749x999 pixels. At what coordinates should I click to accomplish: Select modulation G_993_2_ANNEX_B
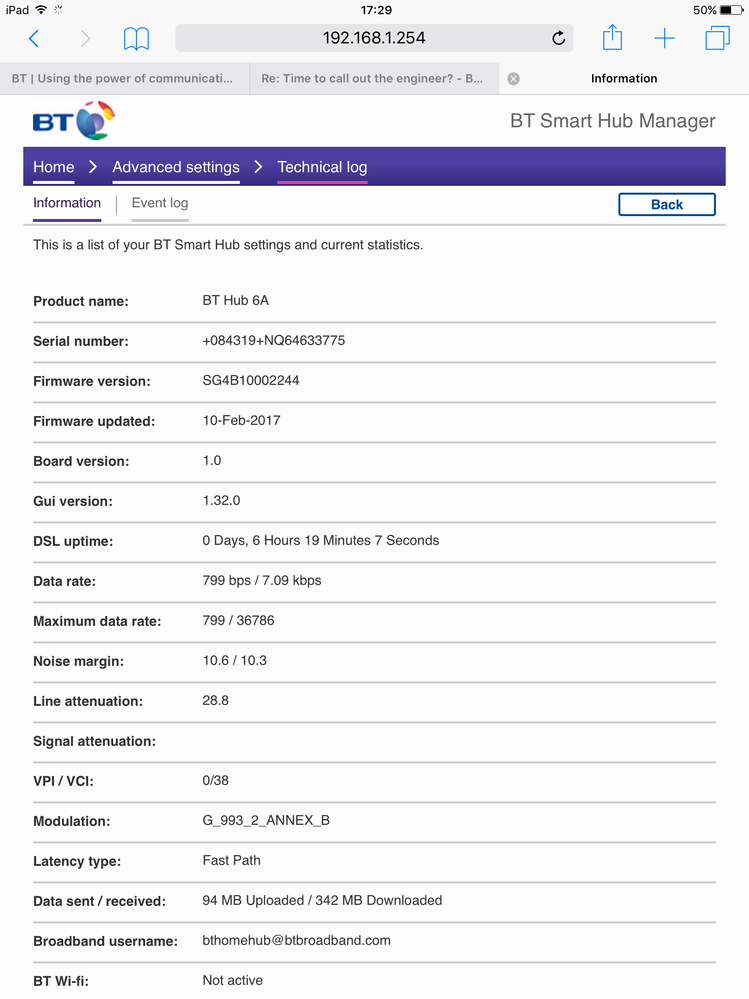[x=266, y=821]
